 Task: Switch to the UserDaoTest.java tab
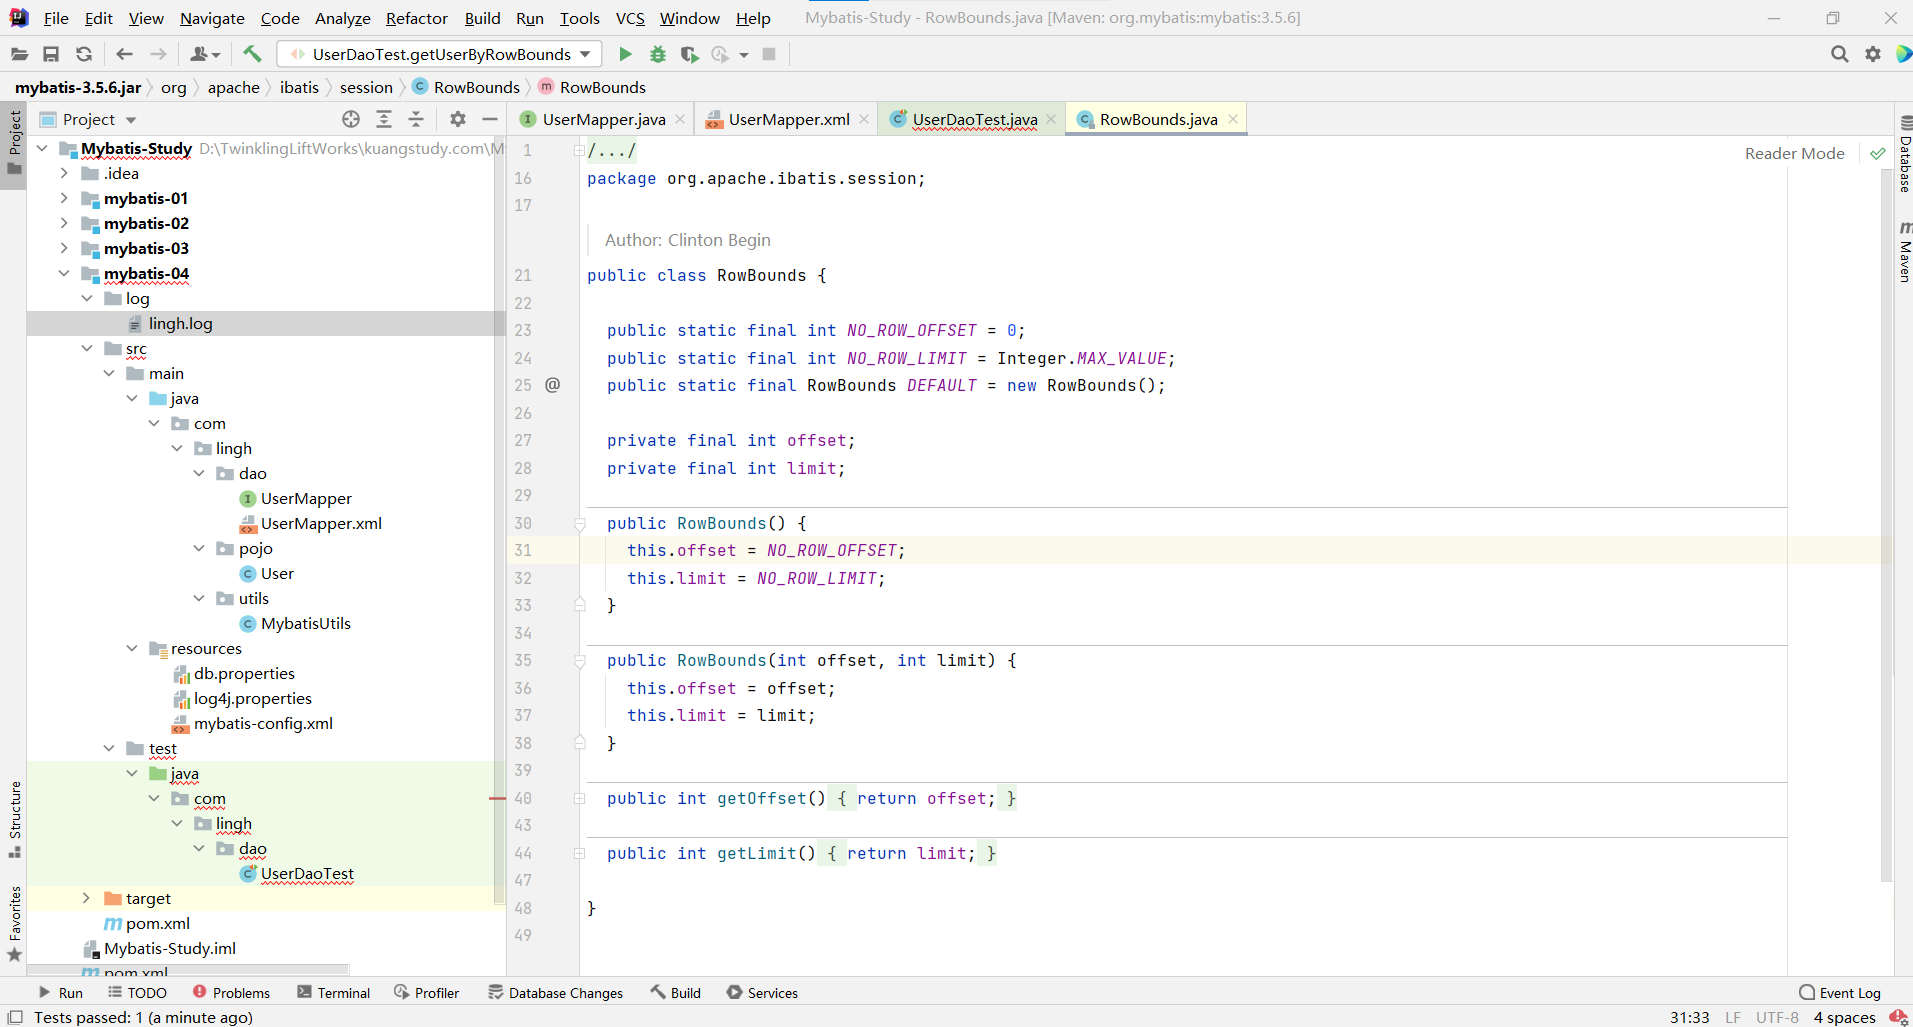[974, 119]
